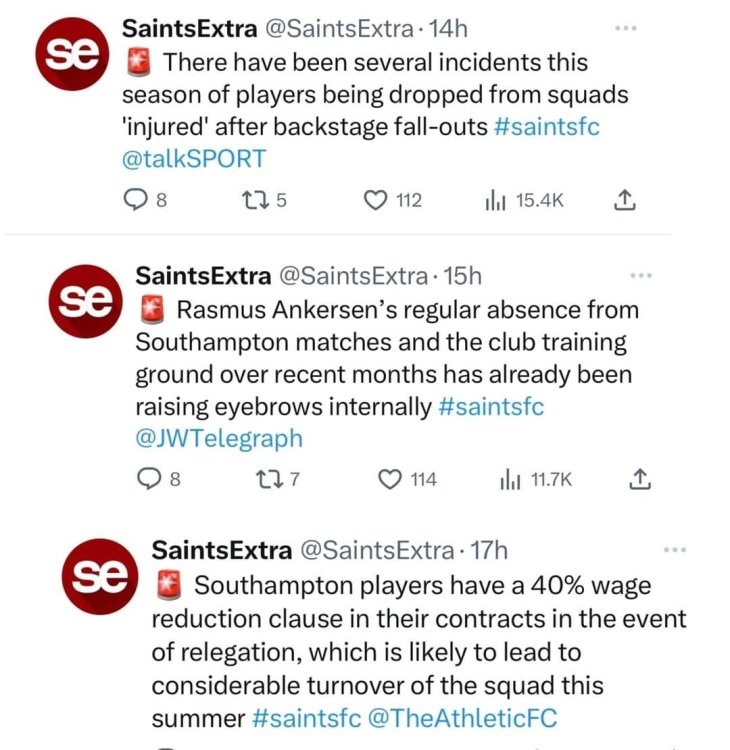Open the @JWTelegraph mention link
This screenshot has height=750, width=730.
(219, 438)
